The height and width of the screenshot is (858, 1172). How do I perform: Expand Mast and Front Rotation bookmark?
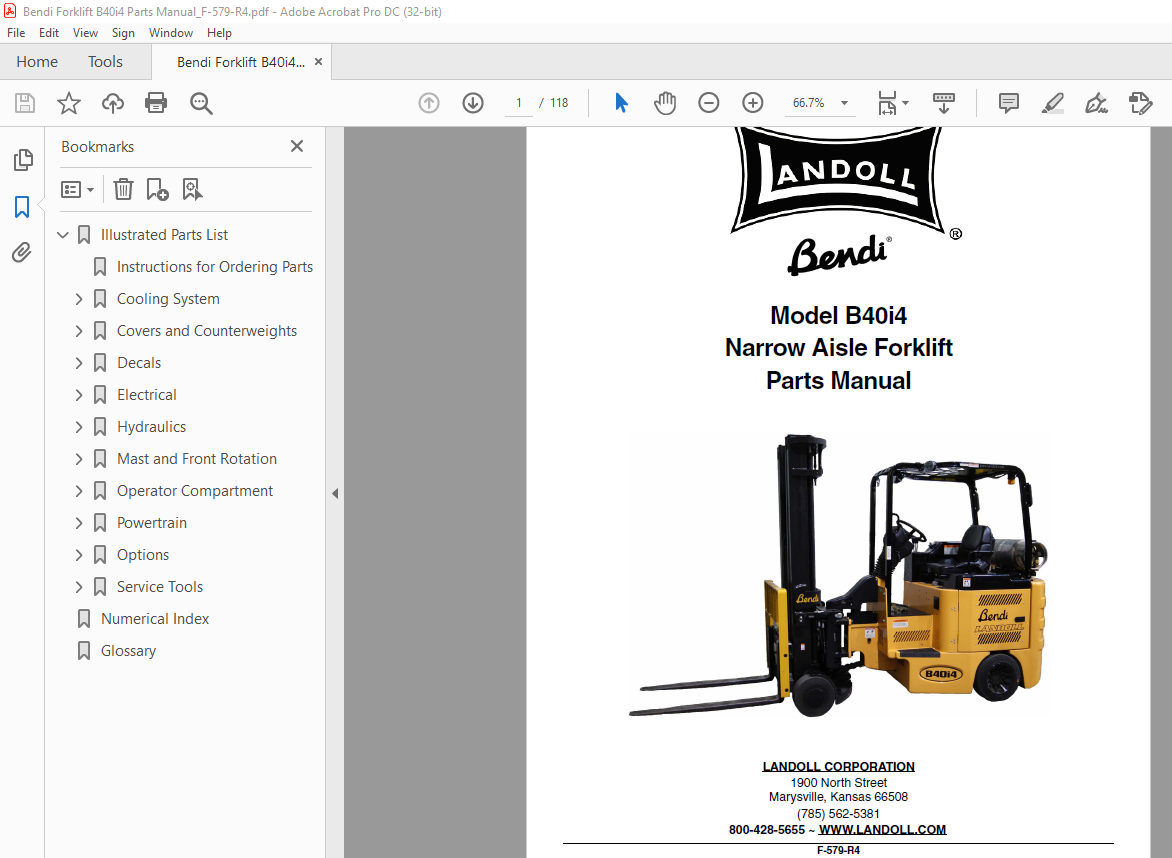78,459
